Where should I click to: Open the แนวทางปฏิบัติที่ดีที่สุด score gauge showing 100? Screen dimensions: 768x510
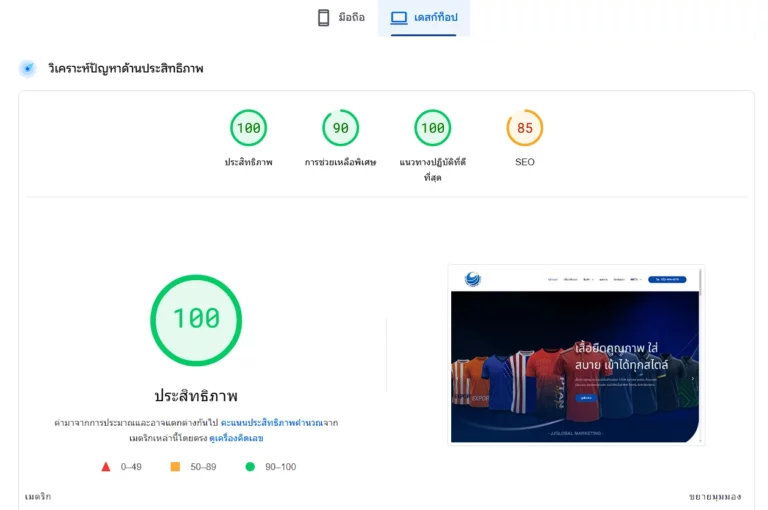pos(432,128)
